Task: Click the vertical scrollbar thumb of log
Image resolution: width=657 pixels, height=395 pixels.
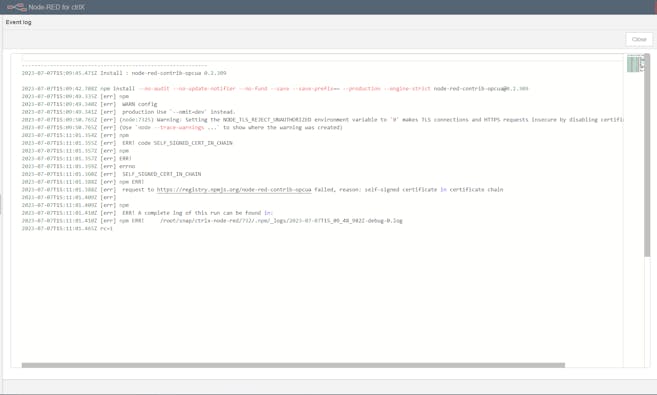Action: click(647, 155)
